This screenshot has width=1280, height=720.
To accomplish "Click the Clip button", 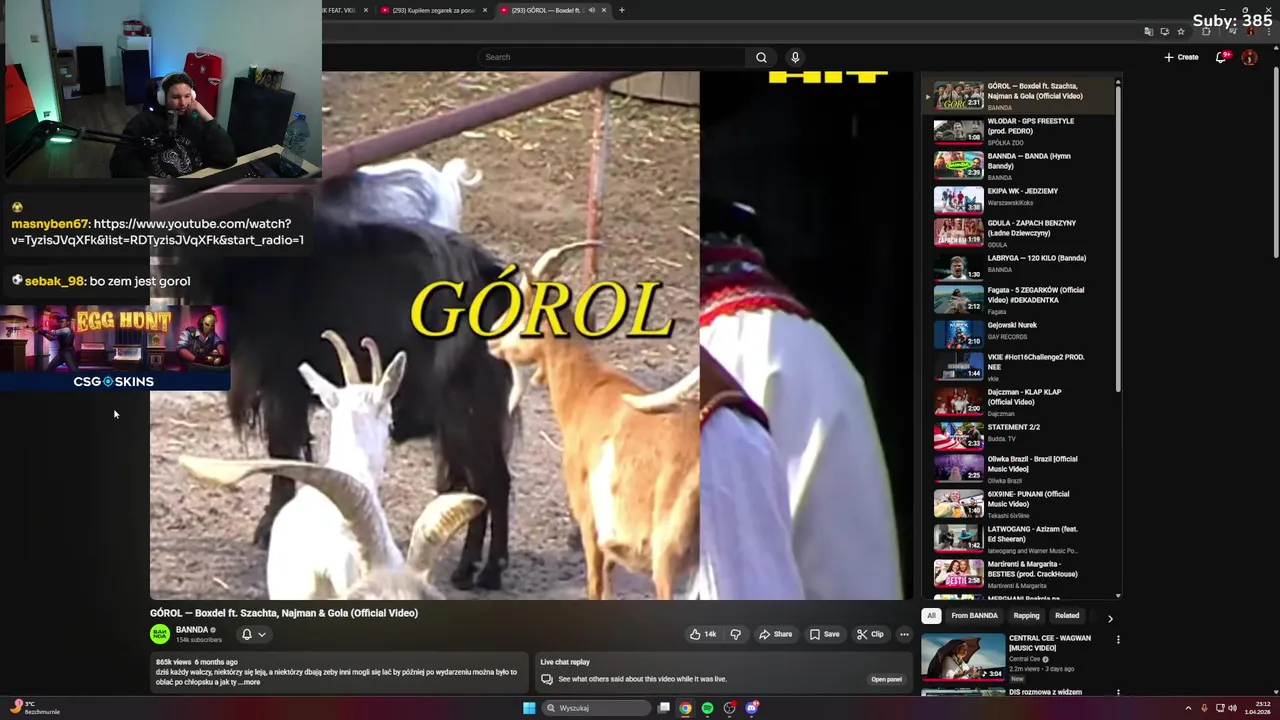I will (x=870, y=634).
